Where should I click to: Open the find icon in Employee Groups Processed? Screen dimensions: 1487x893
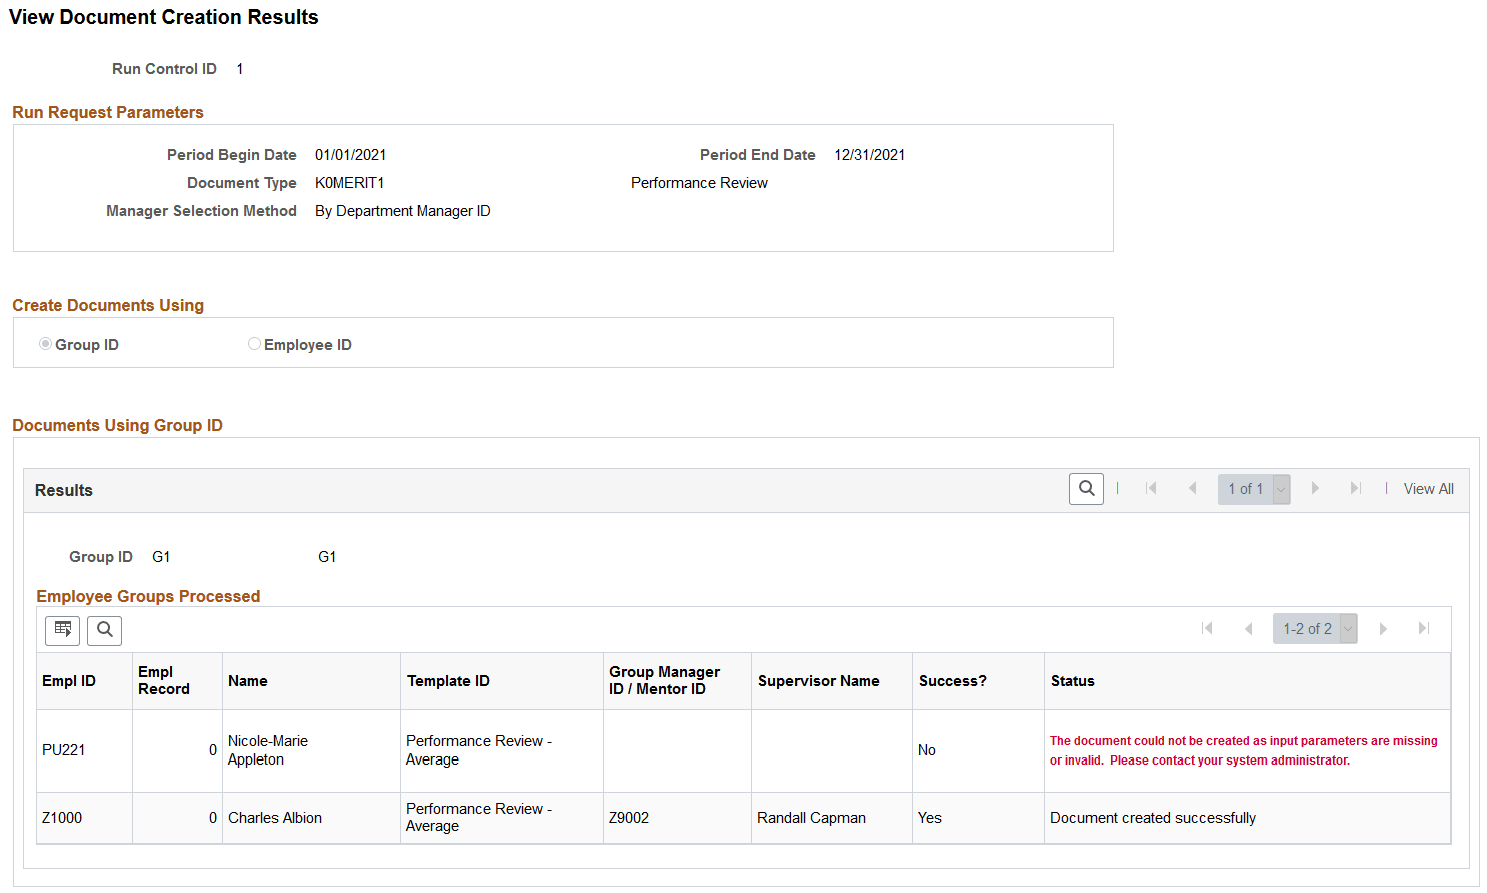(104, 630)
